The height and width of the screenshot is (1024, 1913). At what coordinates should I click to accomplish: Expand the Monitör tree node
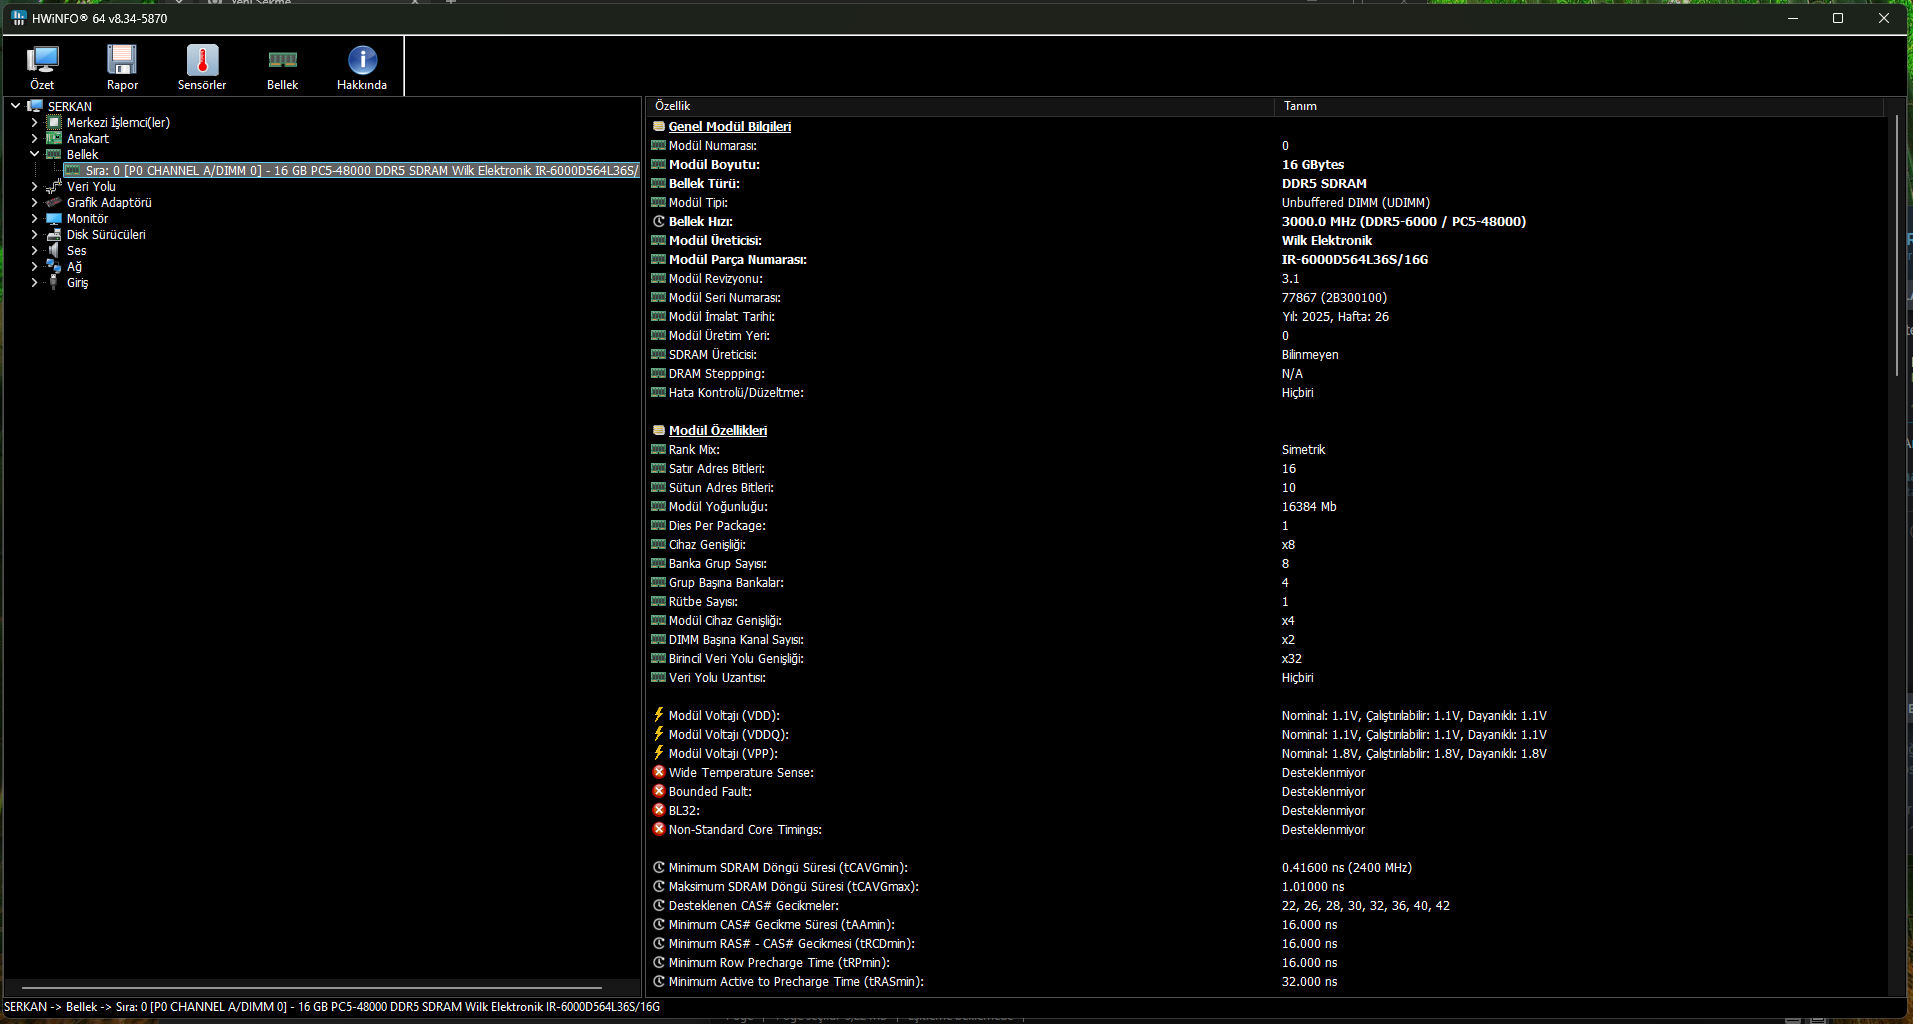click(35, 218)
